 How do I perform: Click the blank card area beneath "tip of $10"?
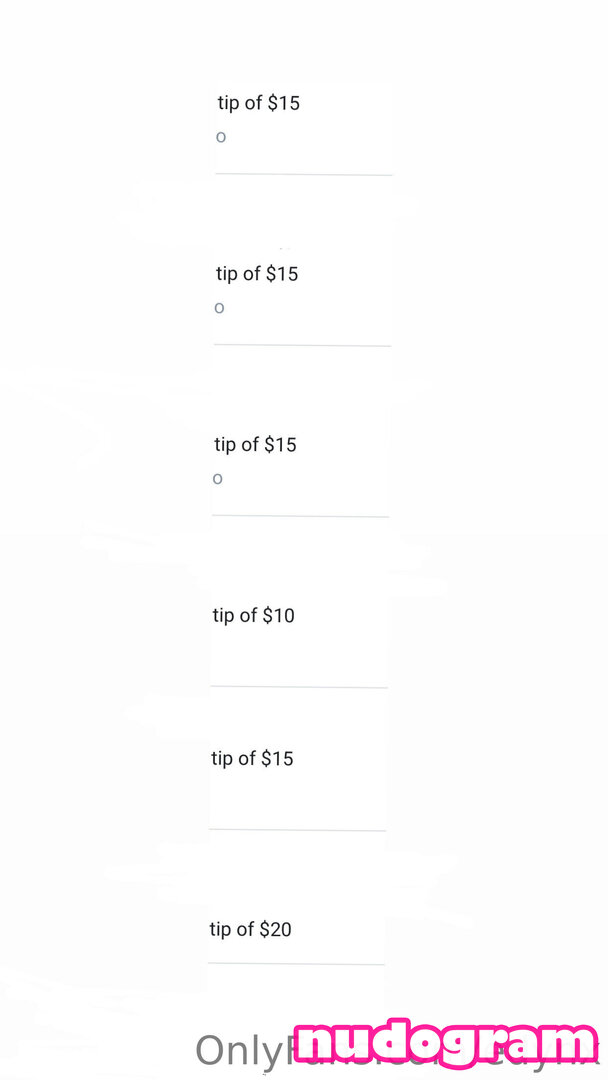click(298, 655)
